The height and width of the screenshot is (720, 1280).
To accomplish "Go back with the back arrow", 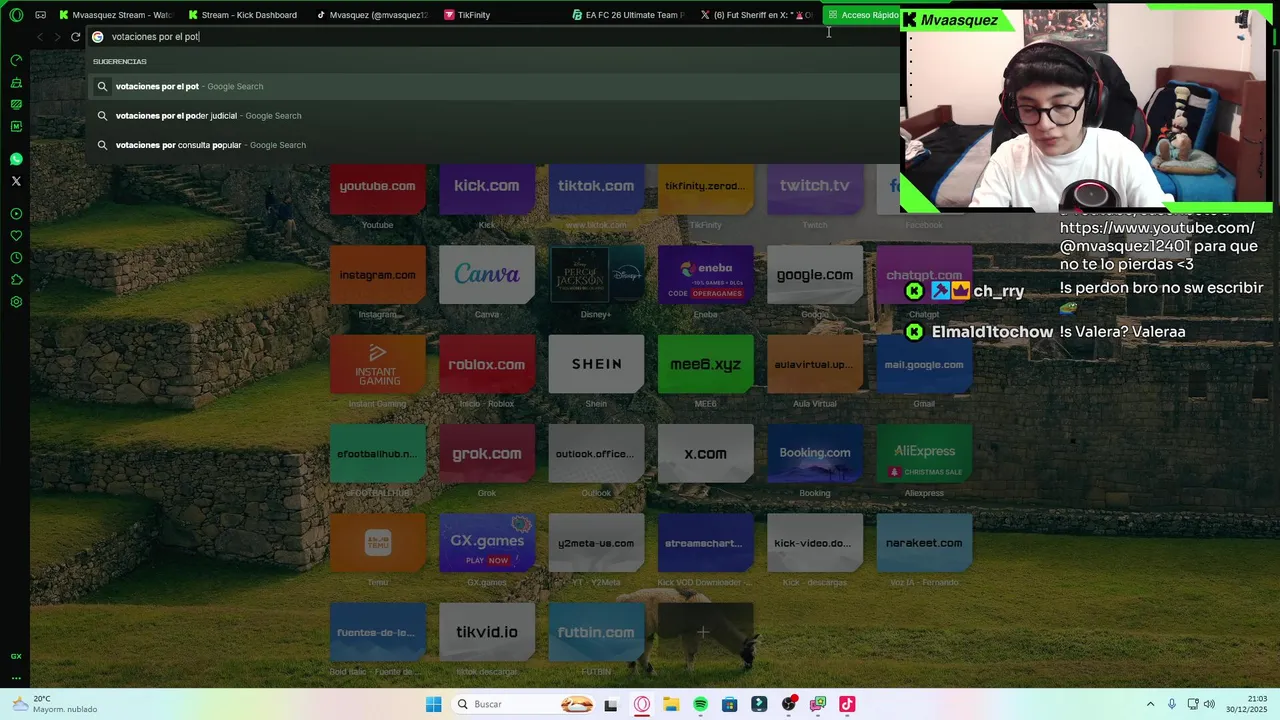I will [39, 37].
